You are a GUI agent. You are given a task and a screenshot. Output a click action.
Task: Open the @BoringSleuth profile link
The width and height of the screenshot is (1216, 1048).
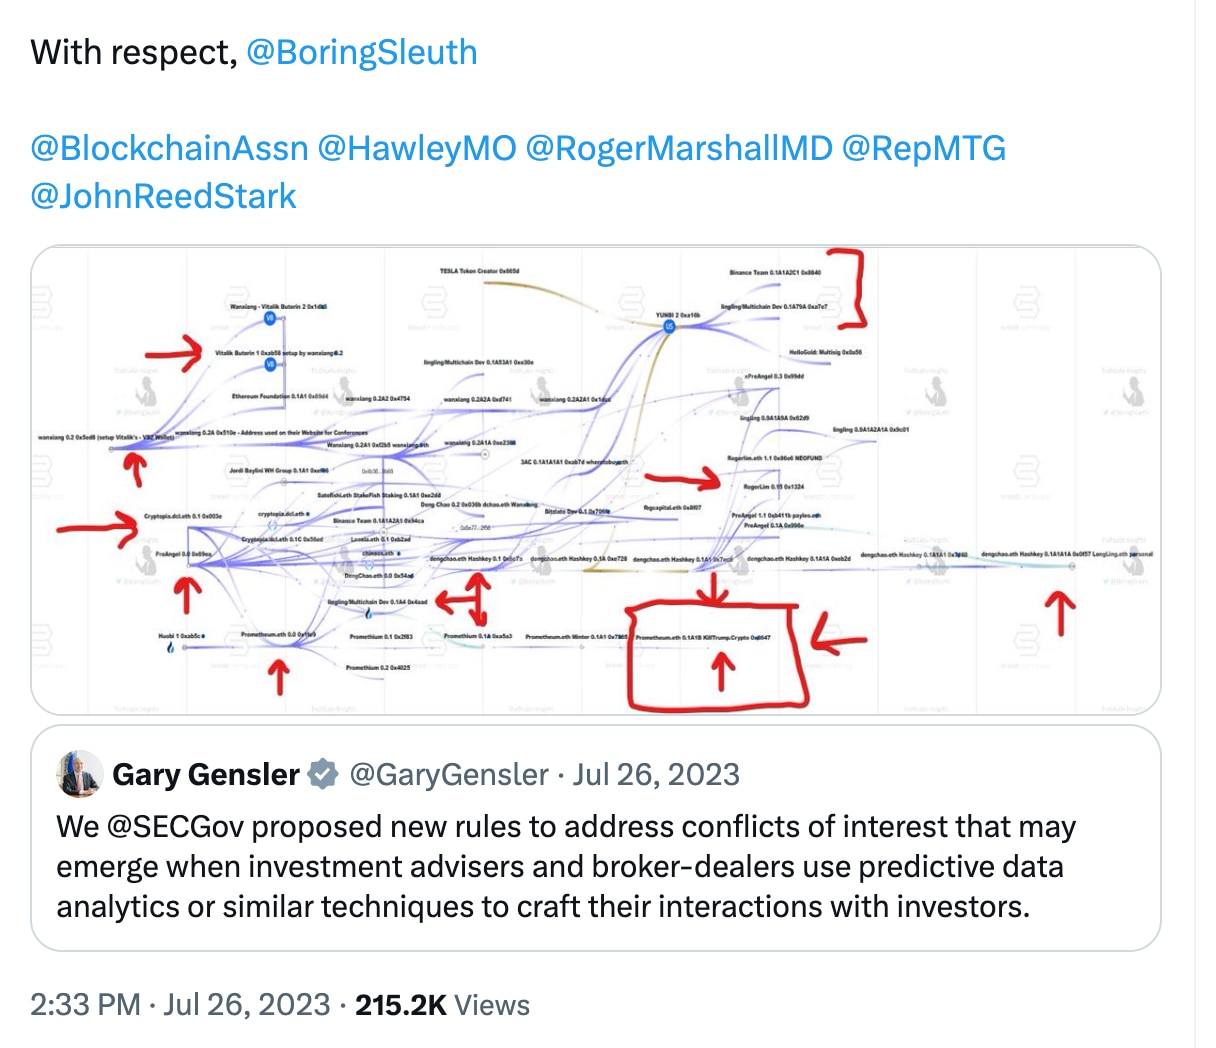(361, 51)
